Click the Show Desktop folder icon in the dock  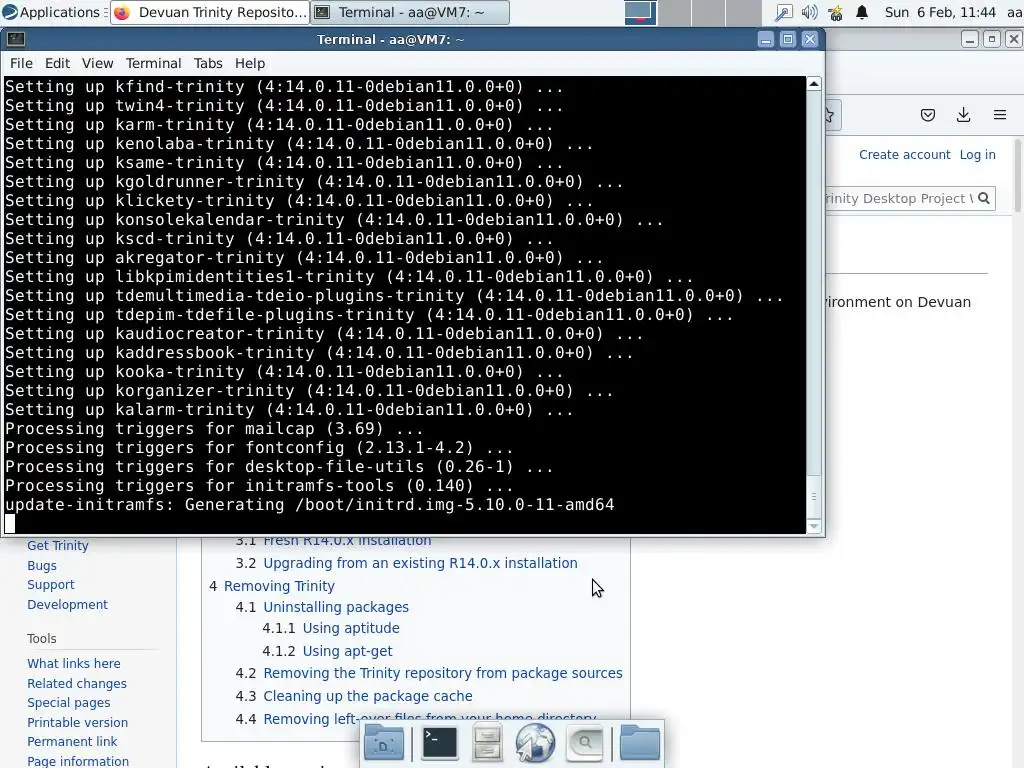click(x=383, y=743)
